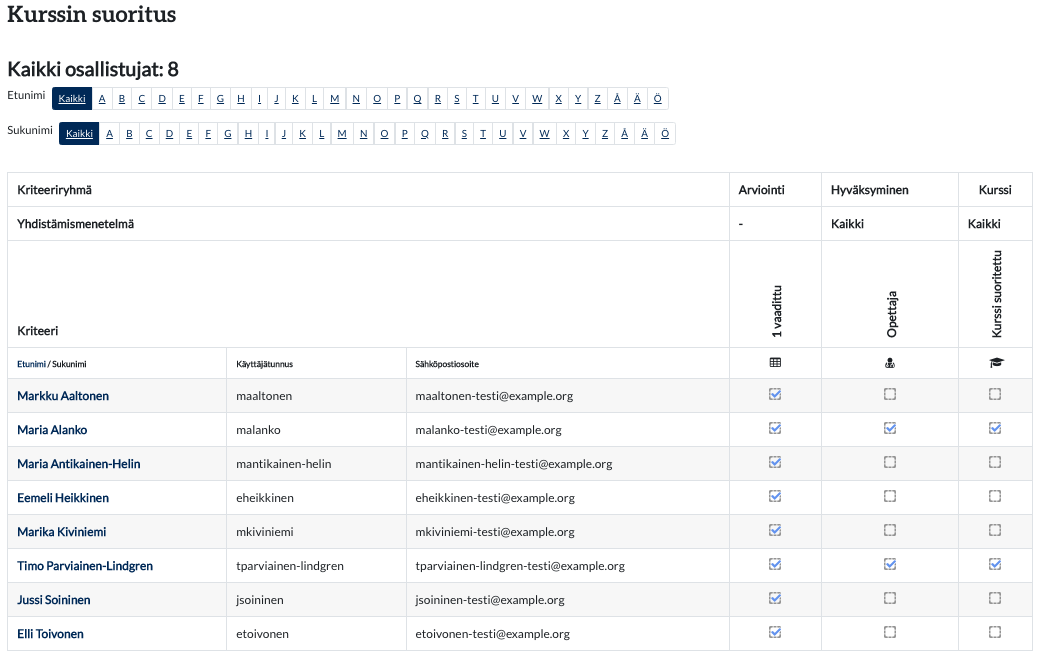Viewport: 1040px width, 660px height.
Task: Click 1 vaadittu checkbox for Jussi Soininen
Action: pyautogui.click(x=775, y=598)
